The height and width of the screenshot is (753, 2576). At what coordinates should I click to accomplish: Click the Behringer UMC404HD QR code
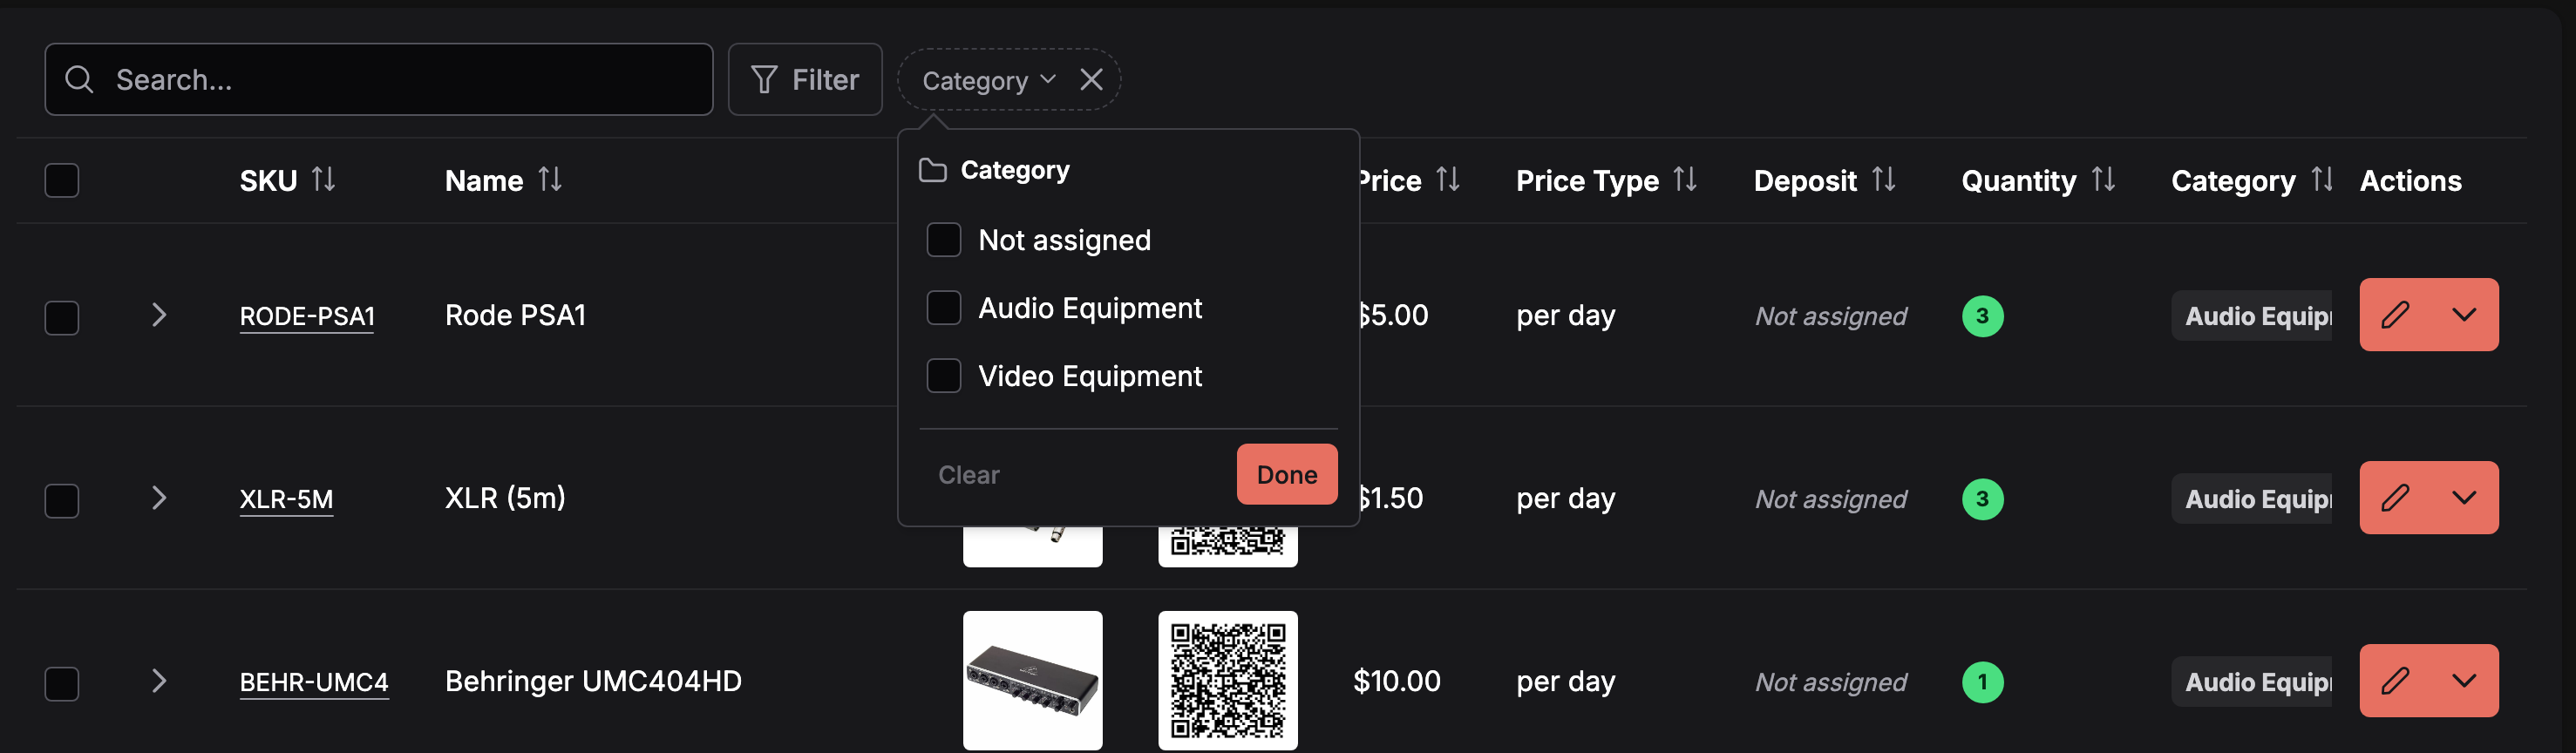tap(1228, 681)
